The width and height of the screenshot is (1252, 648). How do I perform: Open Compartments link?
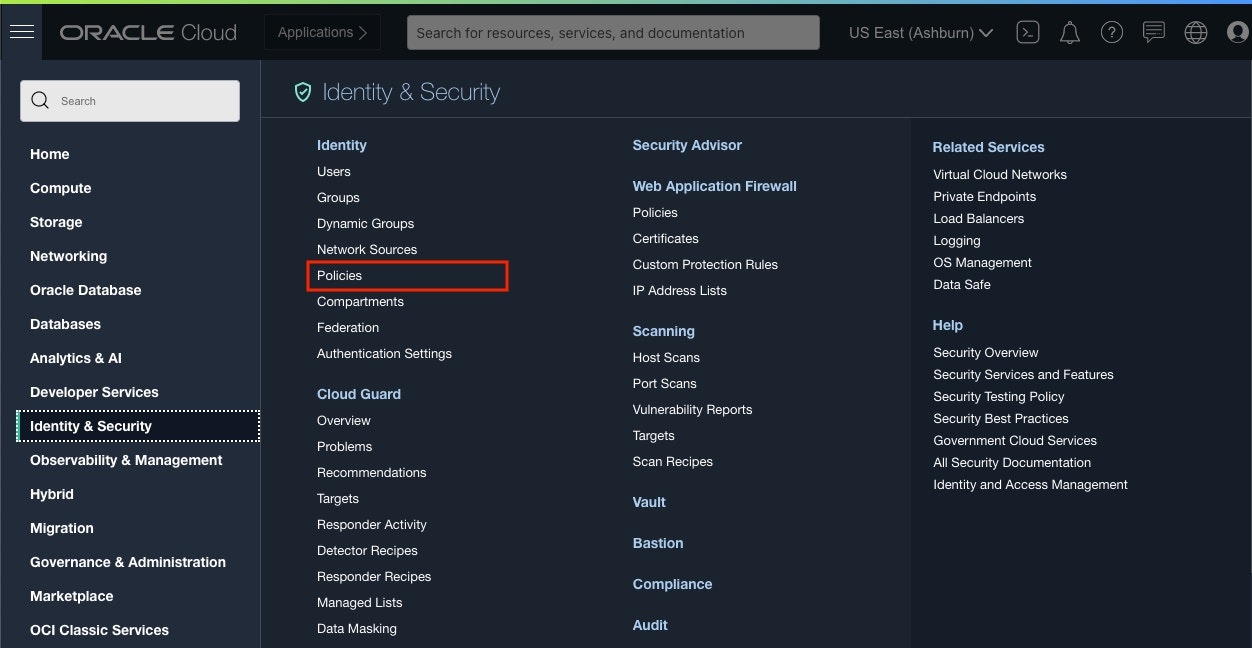coord(360,302)
